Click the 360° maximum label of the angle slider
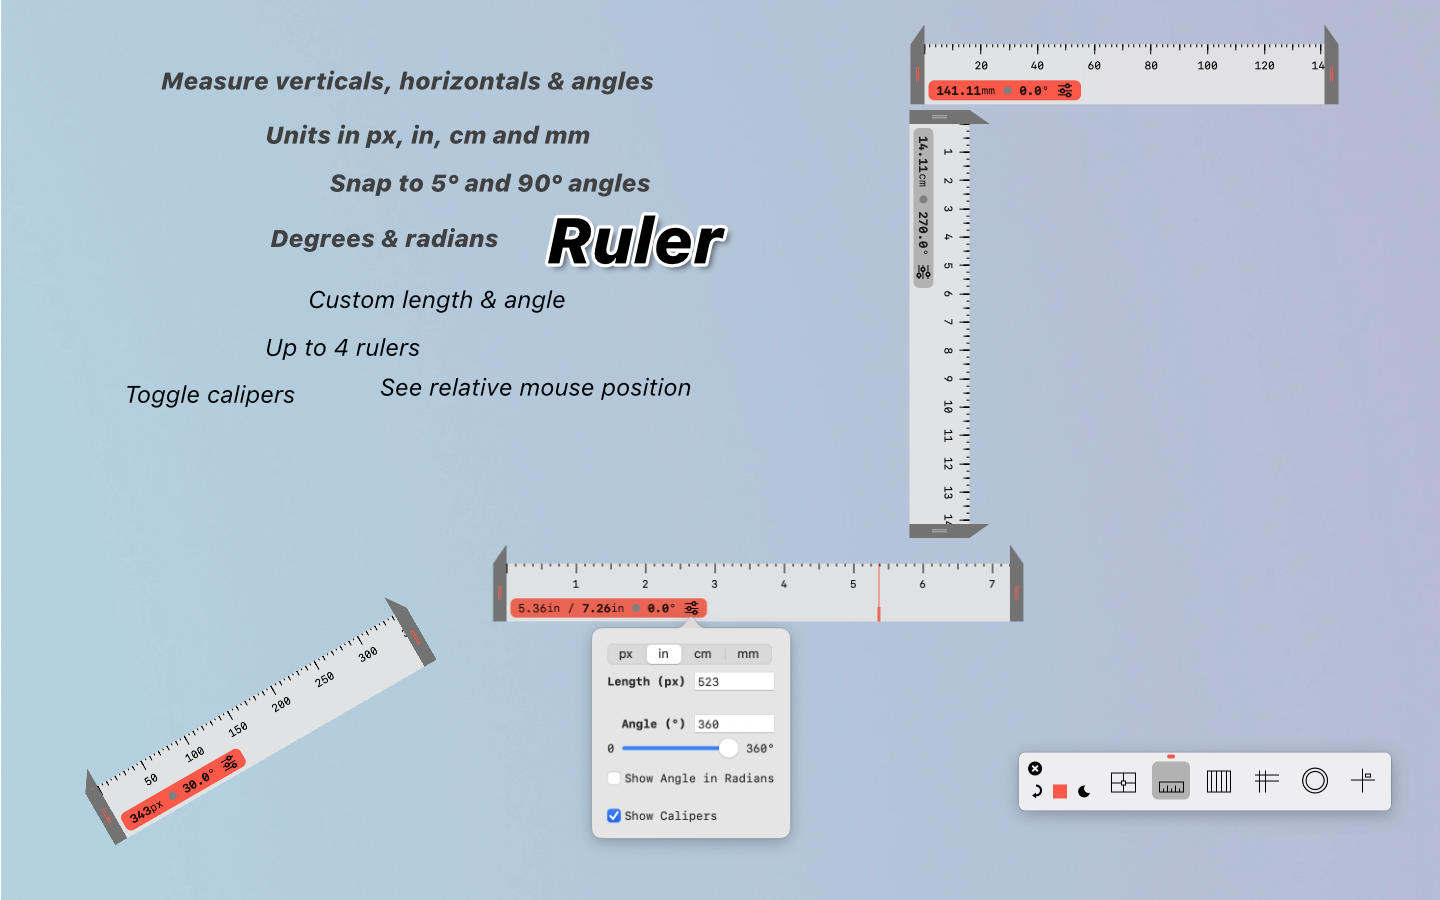1440x900 pixels. tap(760, 748)
